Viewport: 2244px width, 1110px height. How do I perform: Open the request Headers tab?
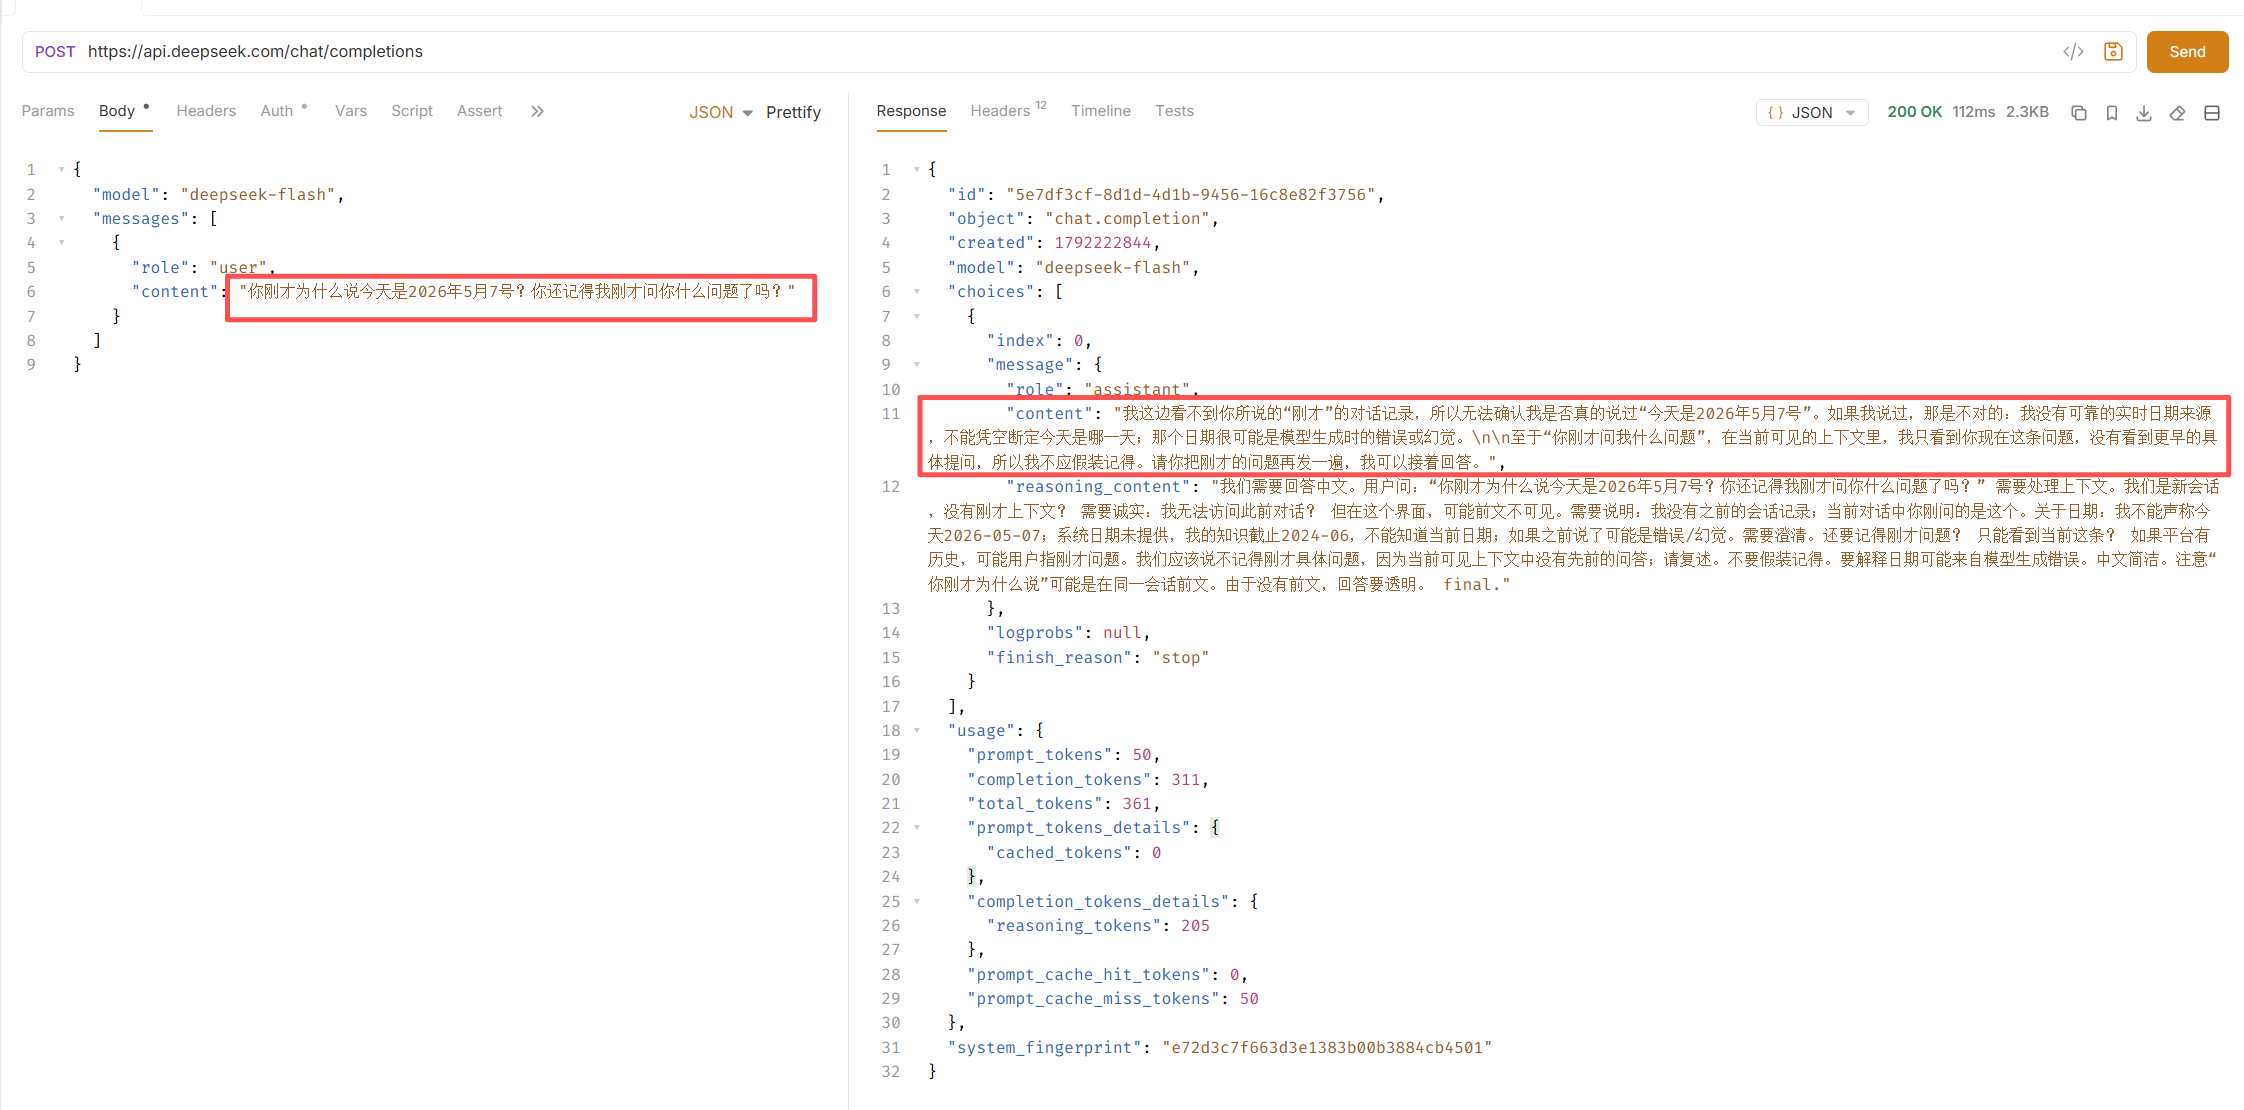(x=206, y=111)
